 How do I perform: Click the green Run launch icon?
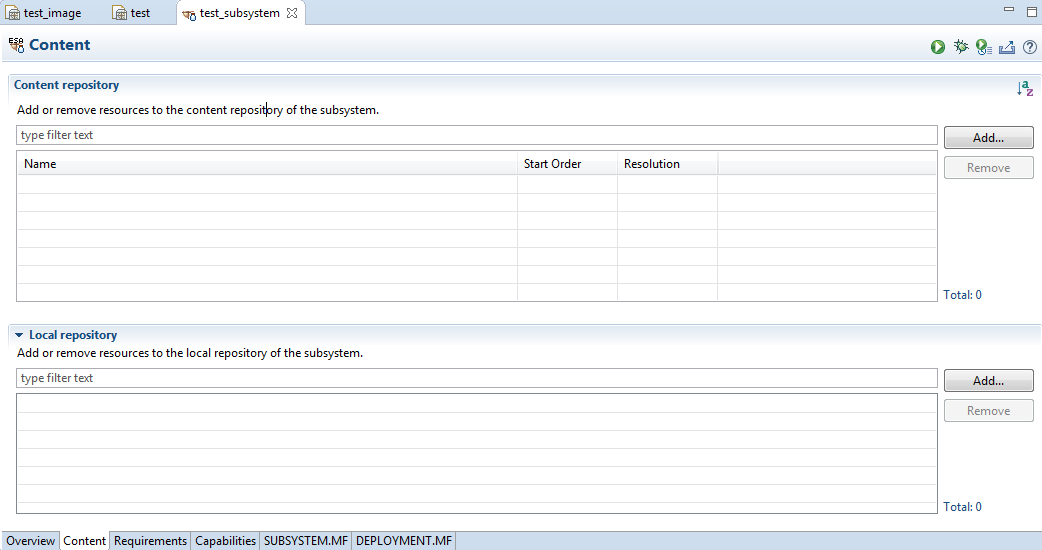pyautogui.click(x=938, y=47)
